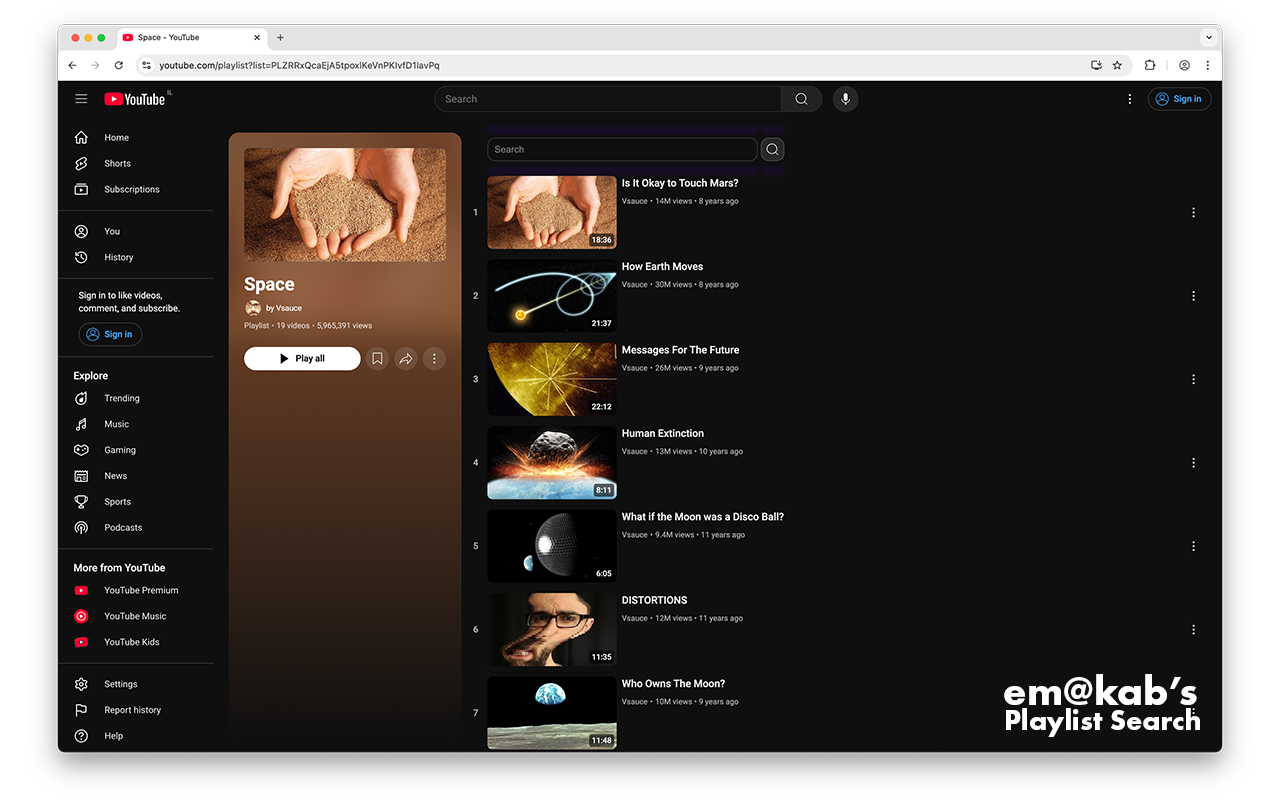Go back in the browser

click(x=72, y=65)
